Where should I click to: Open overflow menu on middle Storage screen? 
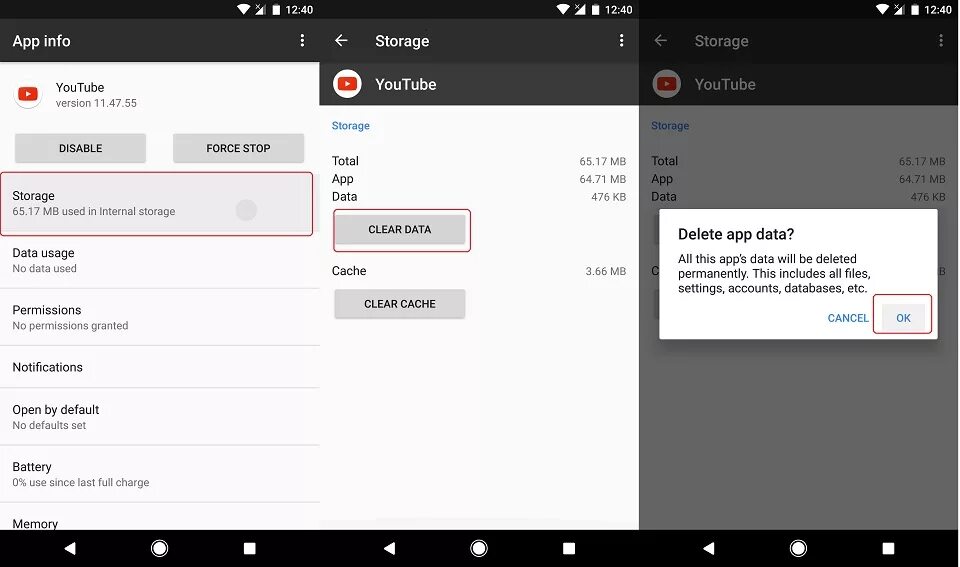[621, 40]
